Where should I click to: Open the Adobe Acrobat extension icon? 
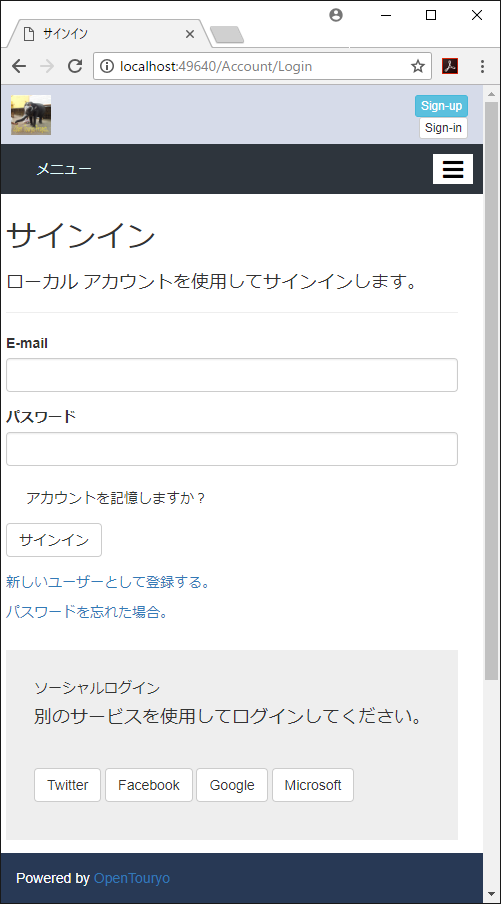(450, 66)
